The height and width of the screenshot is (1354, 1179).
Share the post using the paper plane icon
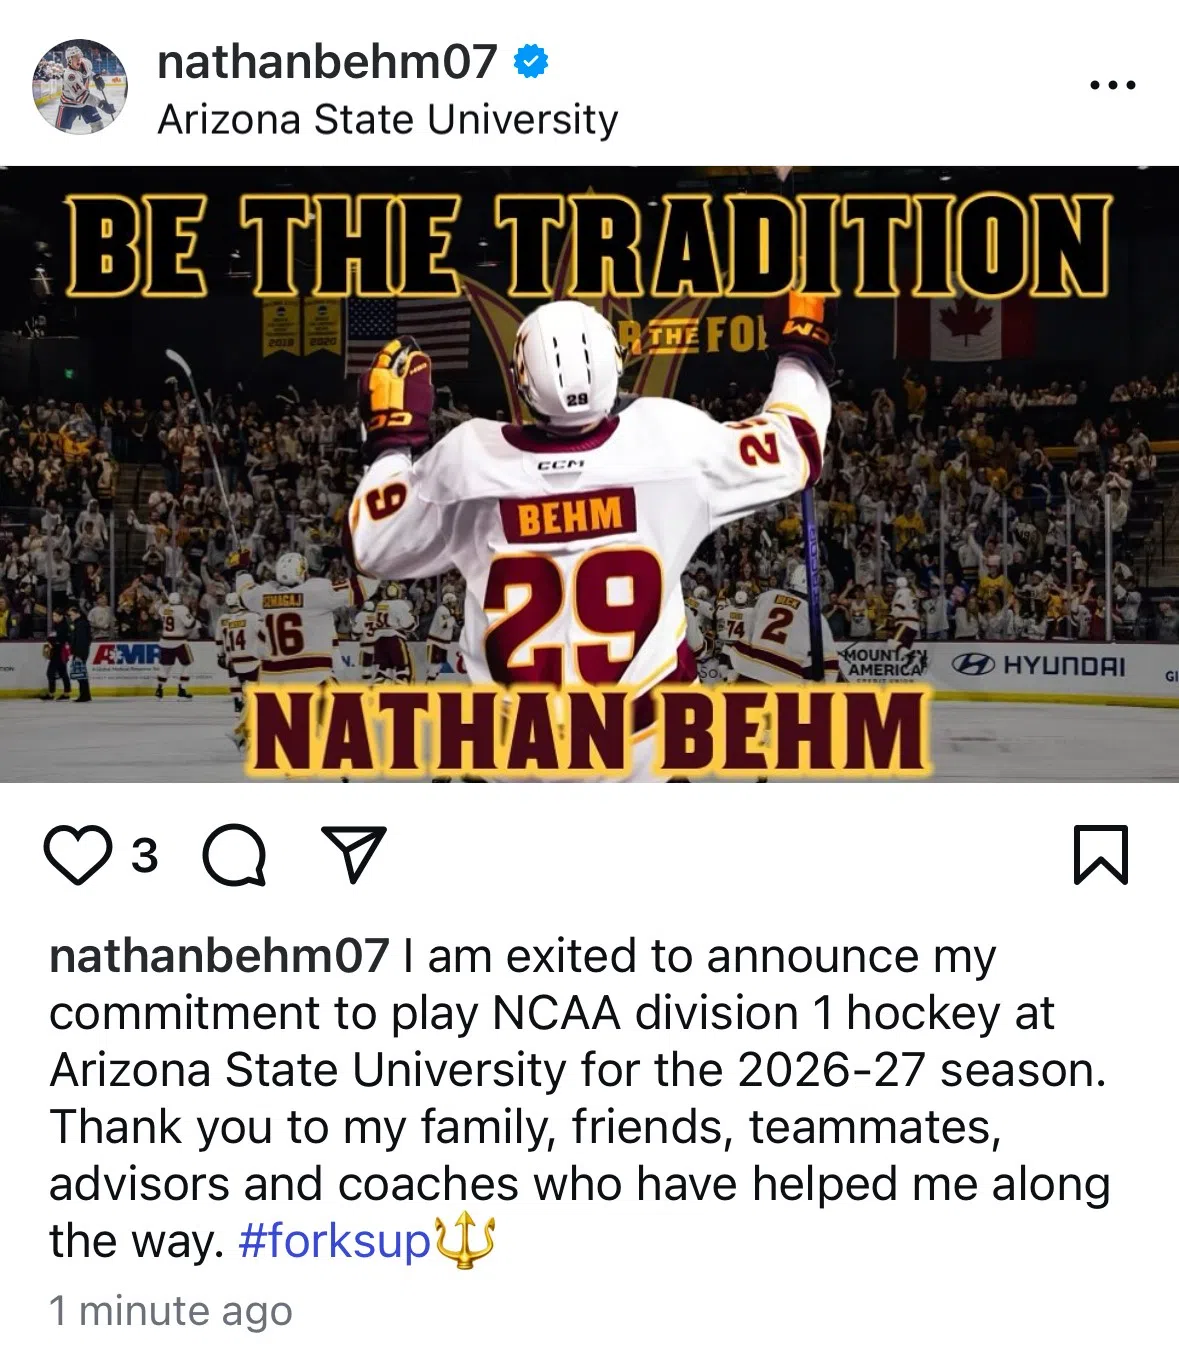tap(353, 854)
